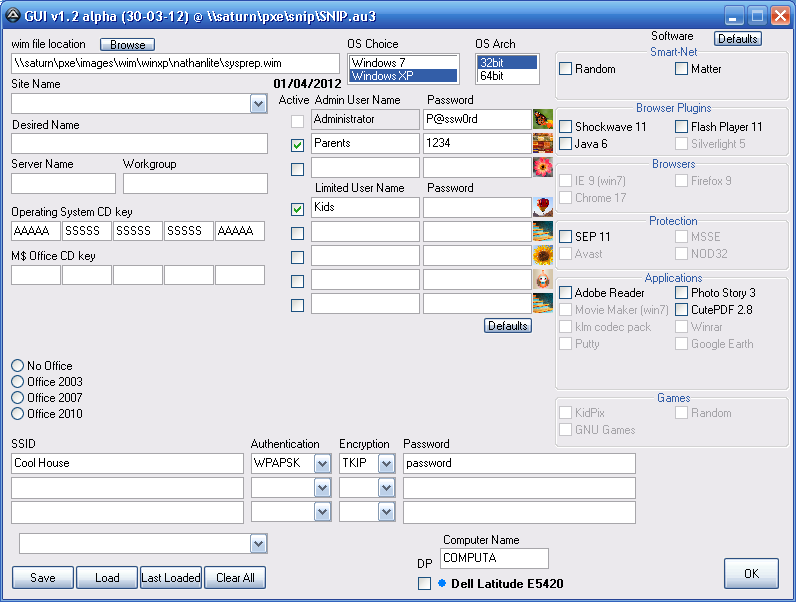Screen dimensions: 796x602
Task: Select Windows XP in OS Choice list
Action: click(404, 76)
